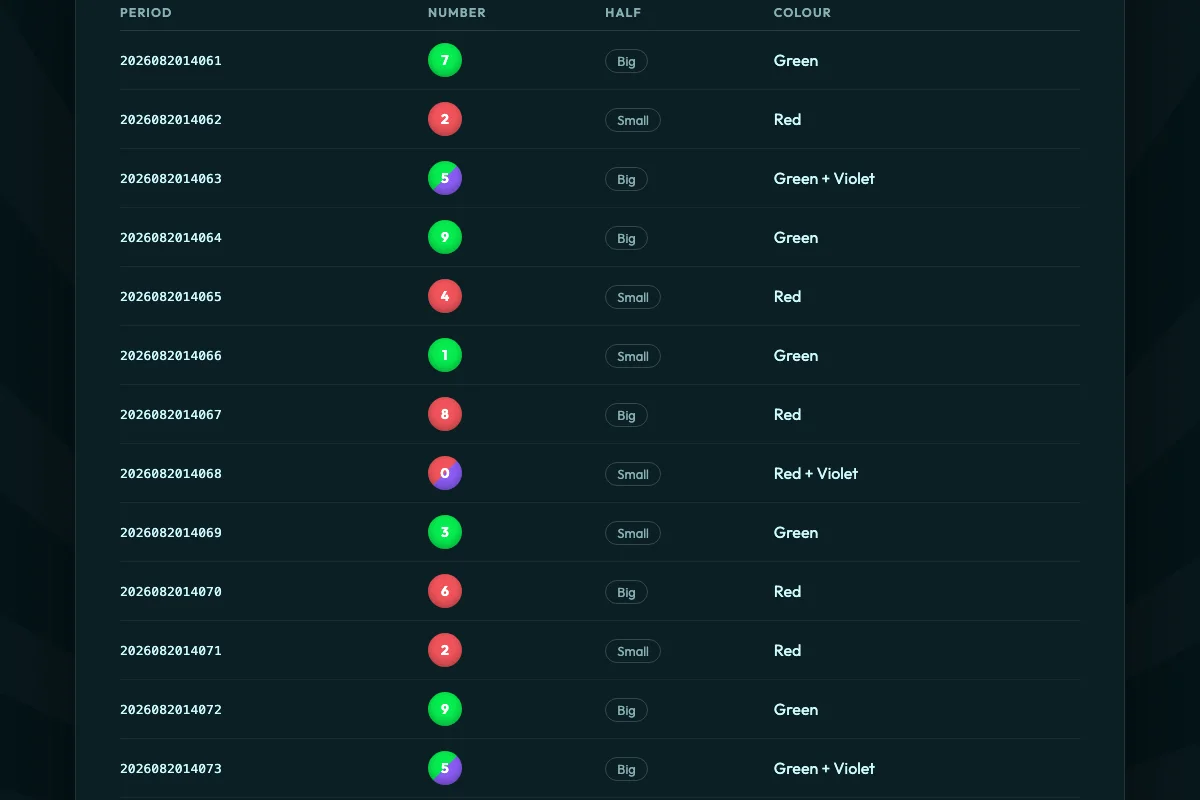This screenshot has width=1200, height=800.
Task: Click the red 8 number ball
Action: [x=445, y=415]
